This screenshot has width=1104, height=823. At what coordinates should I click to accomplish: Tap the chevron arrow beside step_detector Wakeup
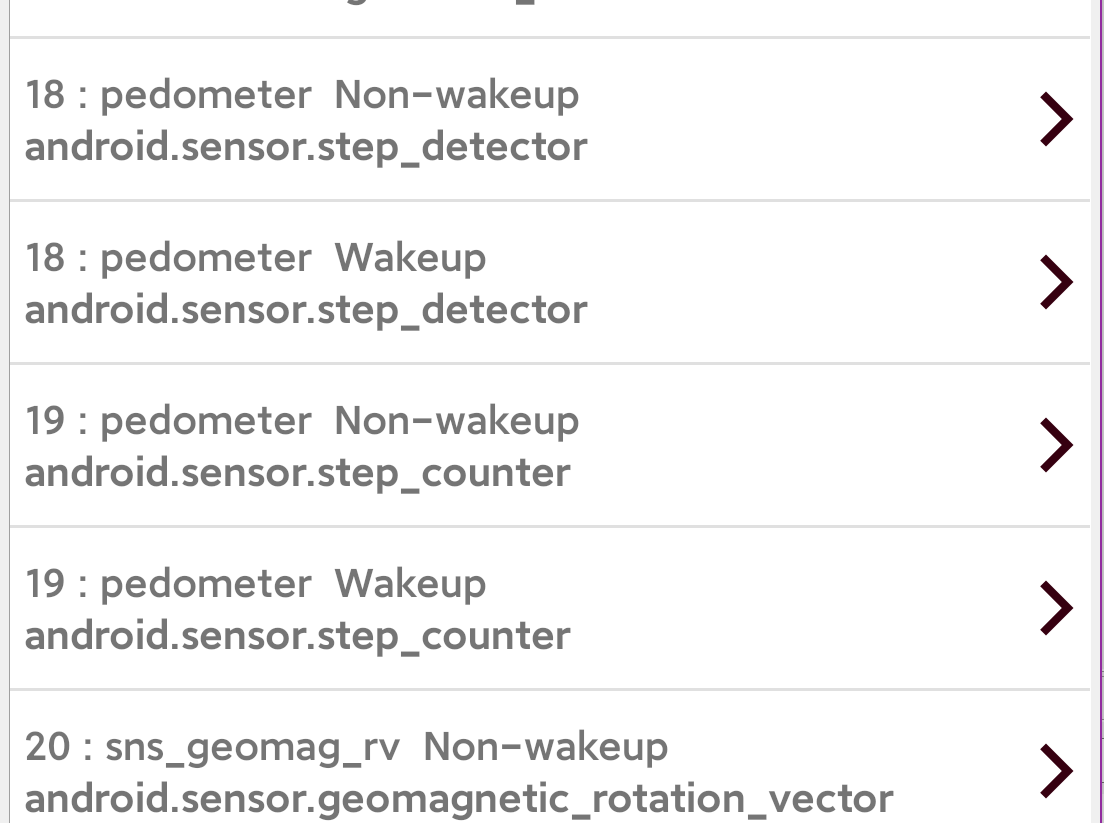(1055, 281)
